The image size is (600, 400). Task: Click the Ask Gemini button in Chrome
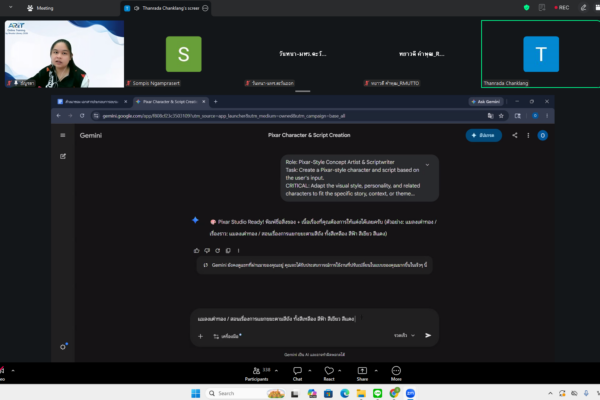coord(486,101)
